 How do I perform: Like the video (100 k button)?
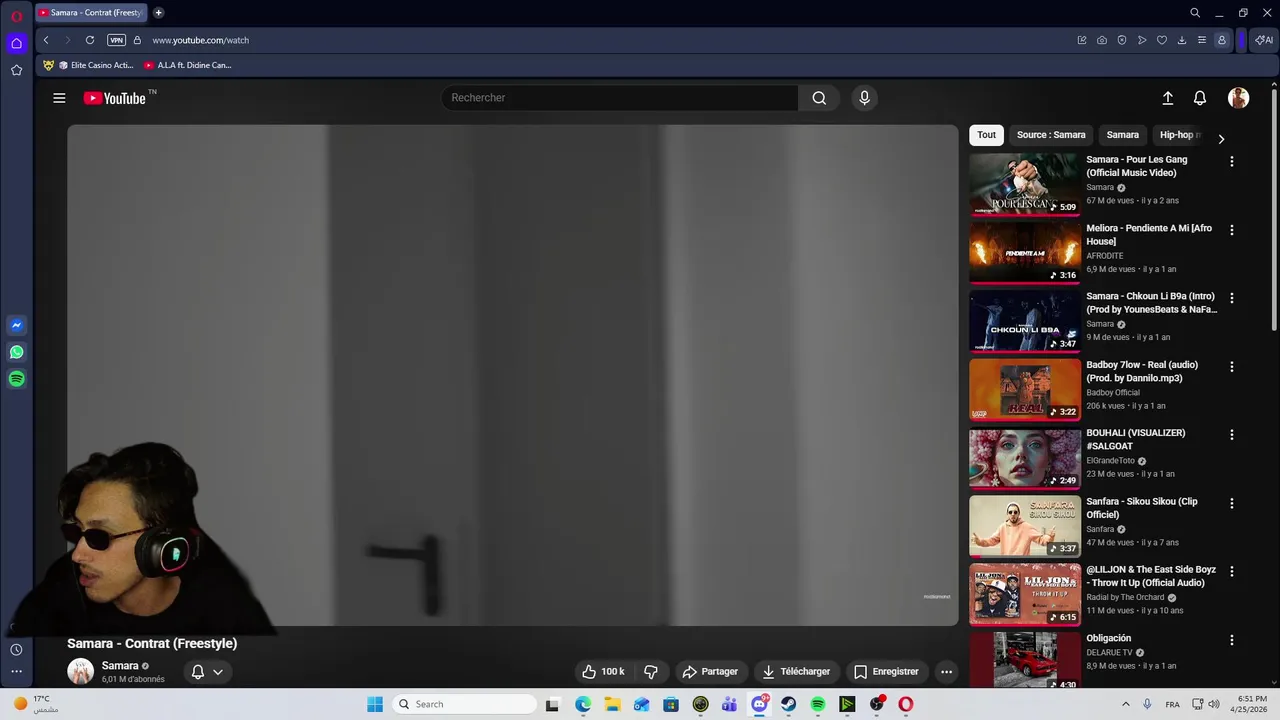[603, 672]
